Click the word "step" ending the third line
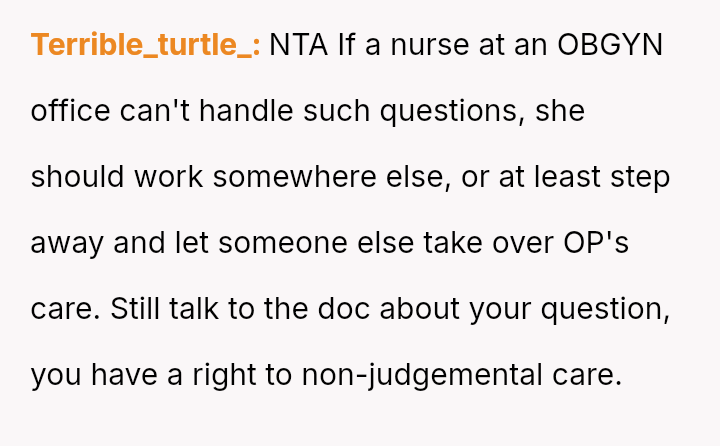The width and height of the screenshot is (720, 446). click(643, 177)
